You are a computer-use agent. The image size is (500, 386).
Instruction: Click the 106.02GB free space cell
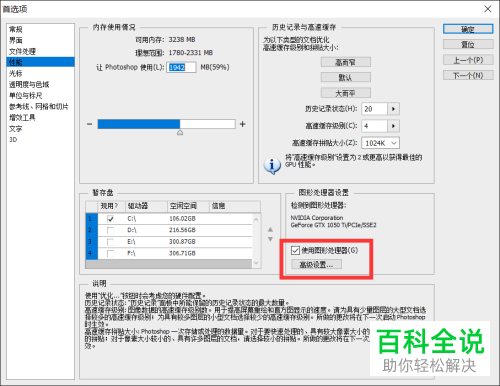click(x=182, y=219)
